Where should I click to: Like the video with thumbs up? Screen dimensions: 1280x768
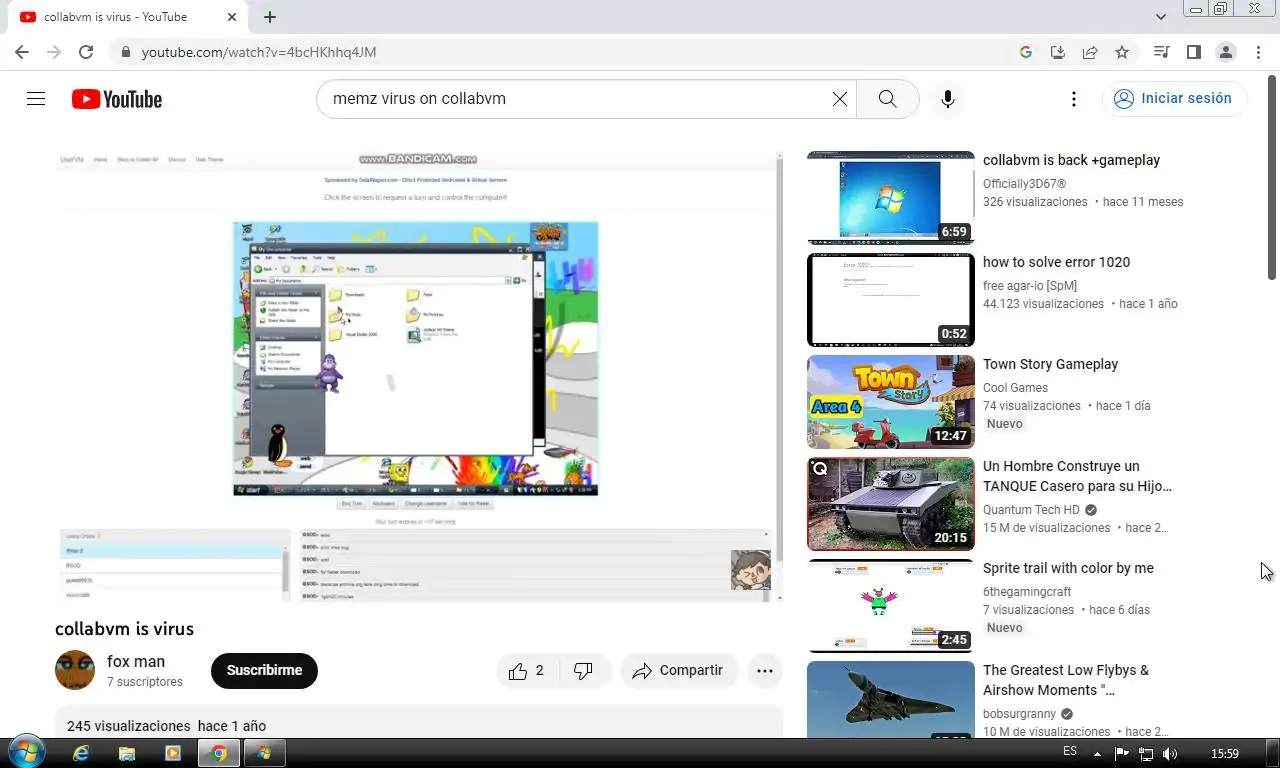pyautogui.click(x=529, y=671)
